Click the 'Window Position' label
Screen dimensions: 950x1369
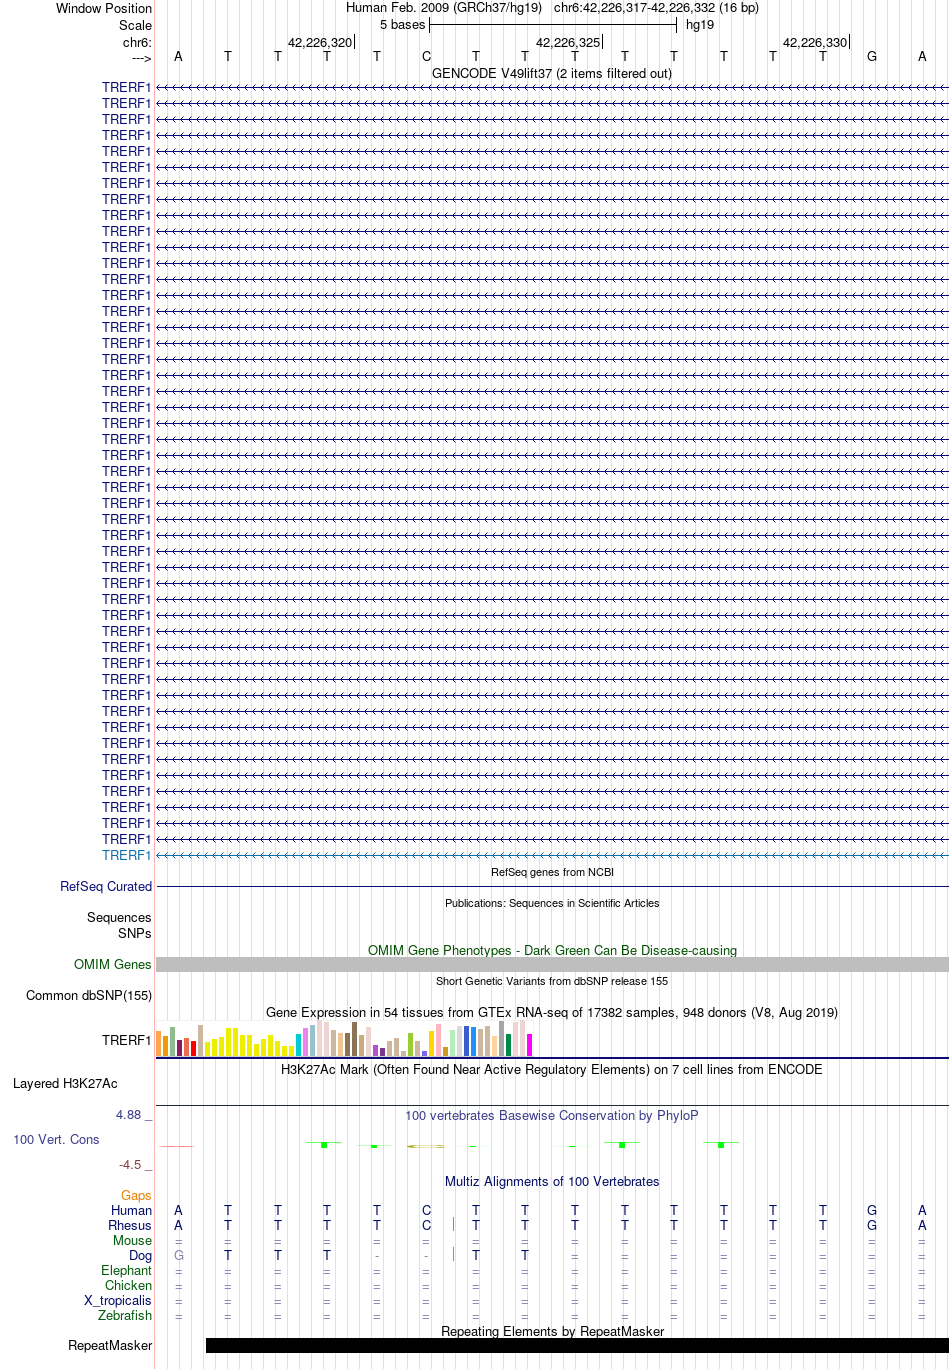coord(104,8)
